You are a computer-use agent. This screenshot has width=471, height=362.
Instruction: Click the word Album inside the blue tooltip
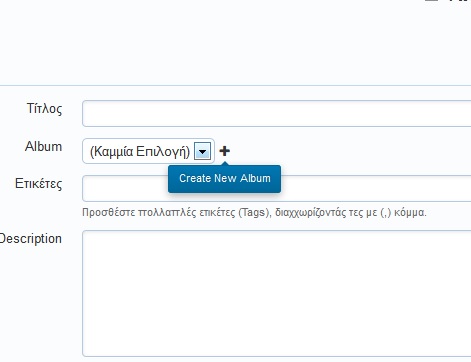(x=255, y=178)
